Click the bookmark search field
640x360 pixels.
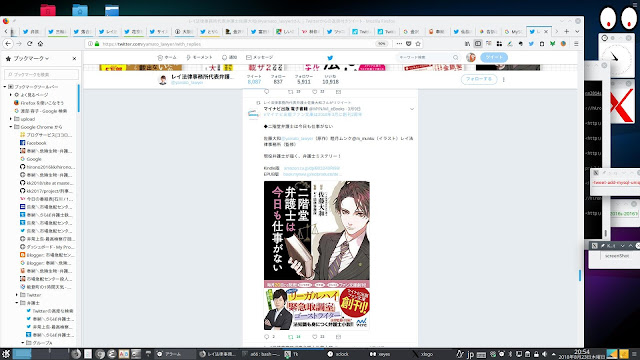[x=41, y=74]
